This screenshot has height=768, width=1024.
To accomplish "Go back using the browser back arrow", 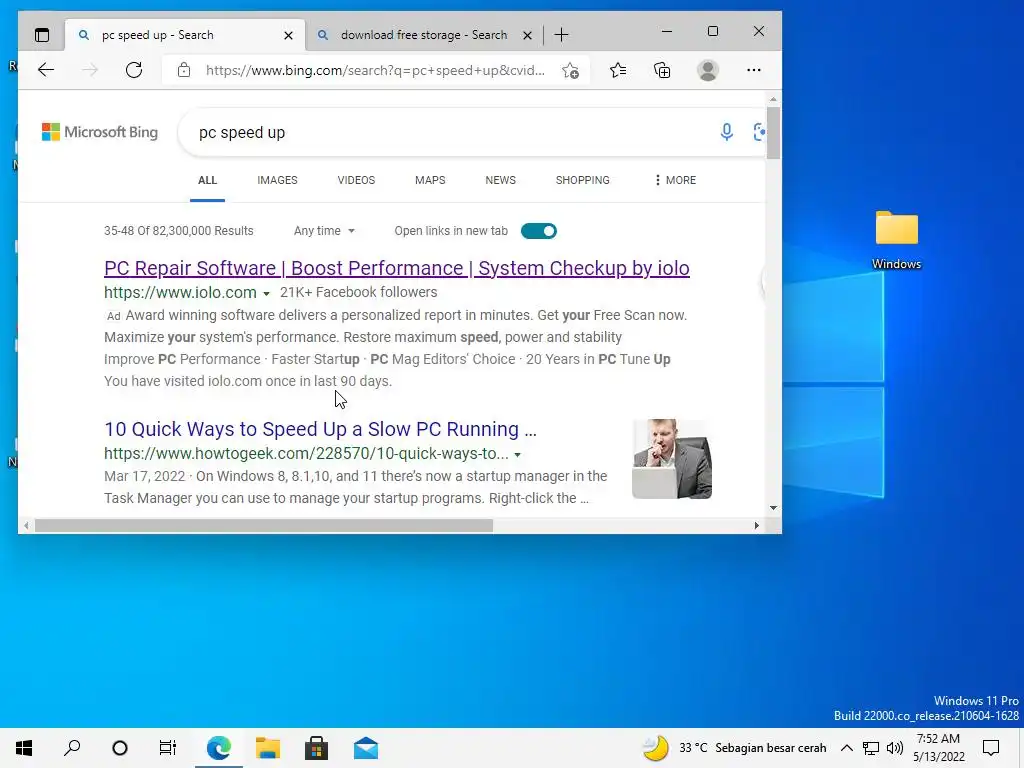I will click(x=46, y=70).
